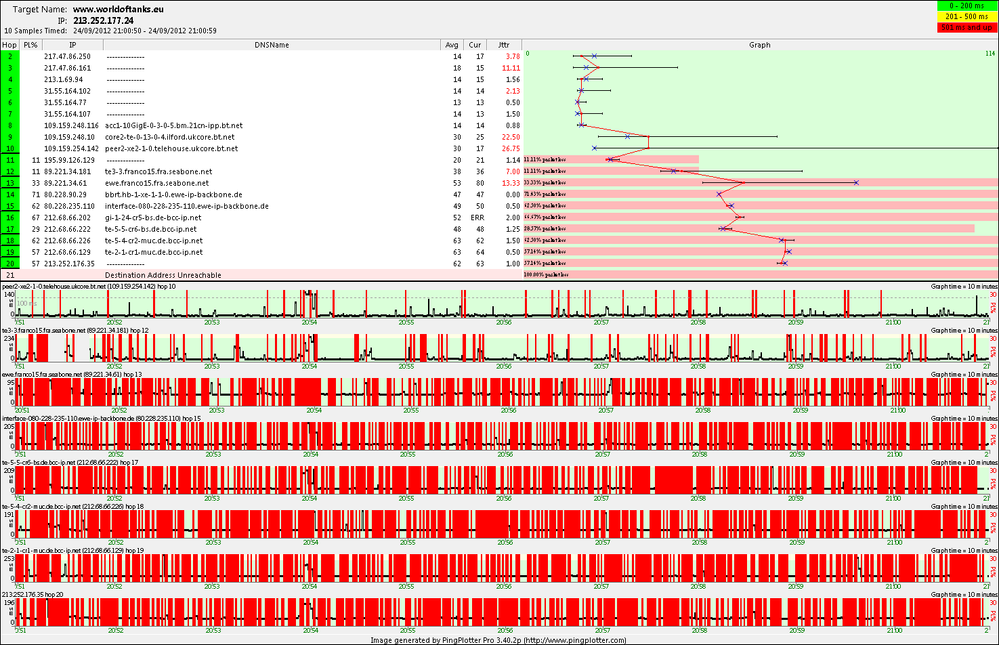The width and height of the screenshot is (999, 645).
Task: Select the Avg column header
Action: [452, 45]
